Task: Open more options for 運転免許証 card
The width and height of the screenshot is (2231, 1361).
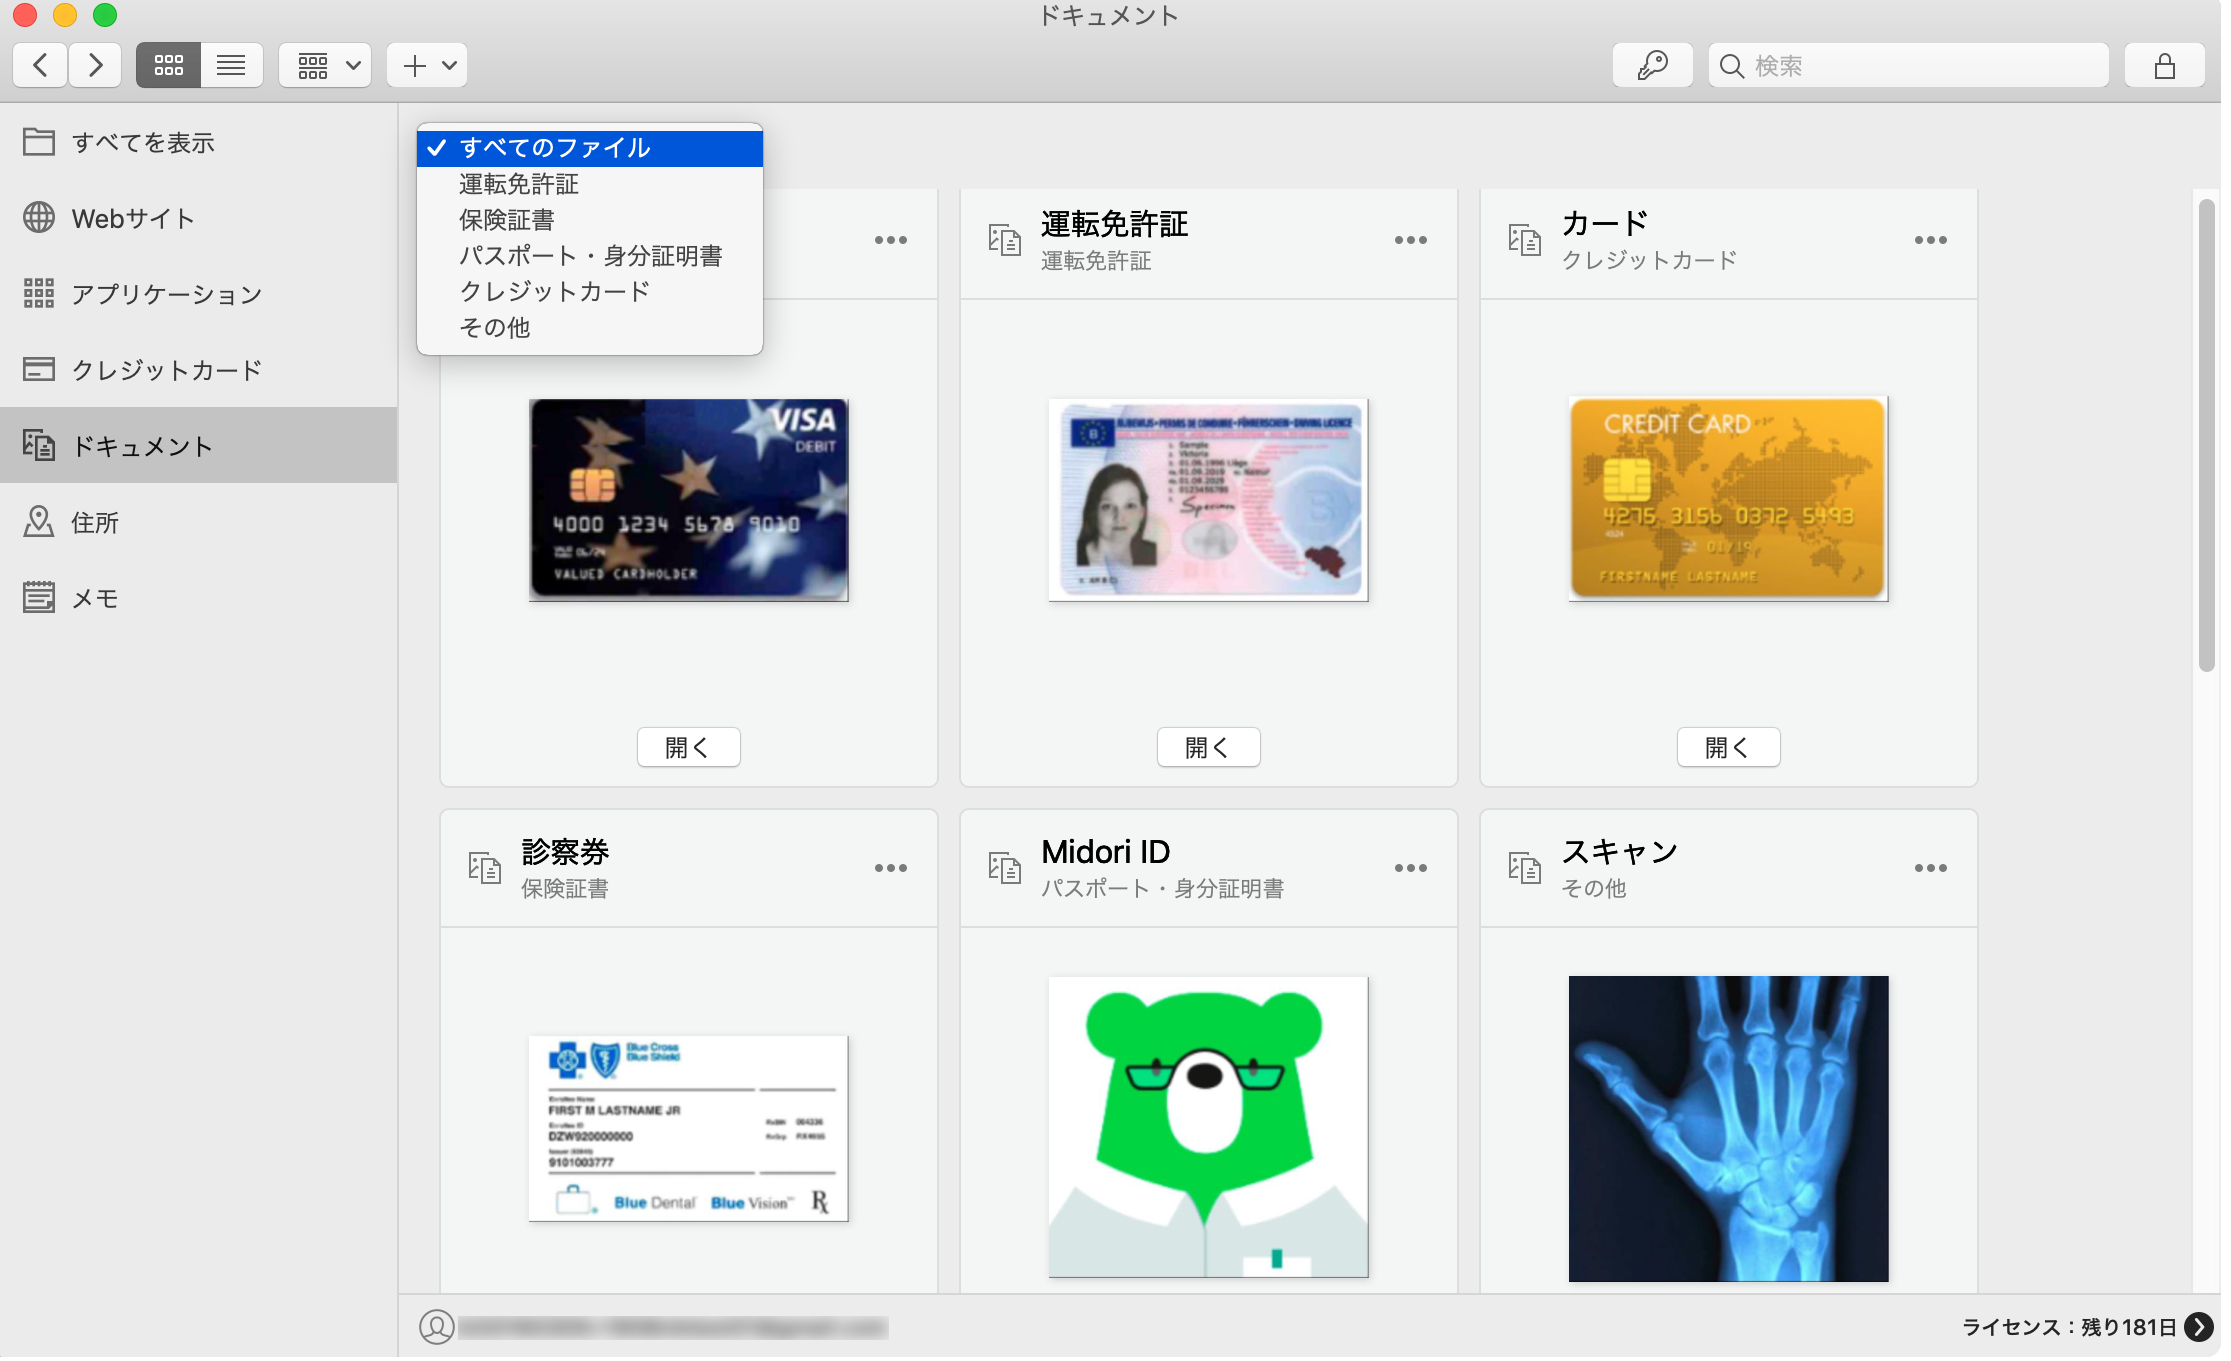Action: click(1410, 240)
